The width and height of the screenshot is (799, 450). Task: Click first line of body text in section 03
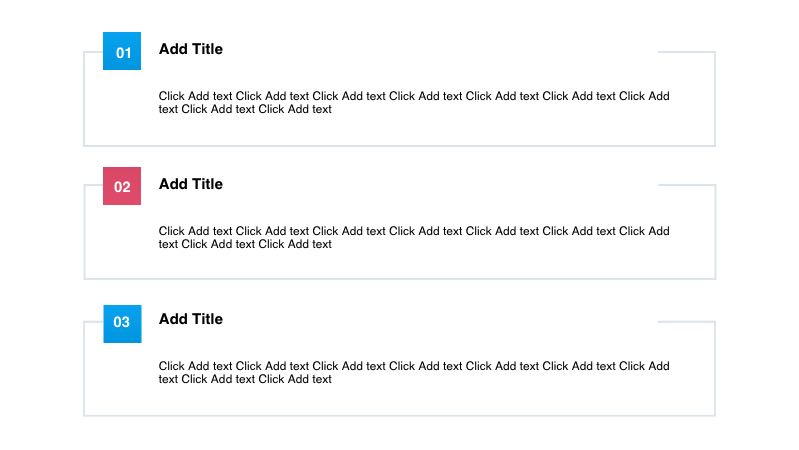(x=414, y=366)
